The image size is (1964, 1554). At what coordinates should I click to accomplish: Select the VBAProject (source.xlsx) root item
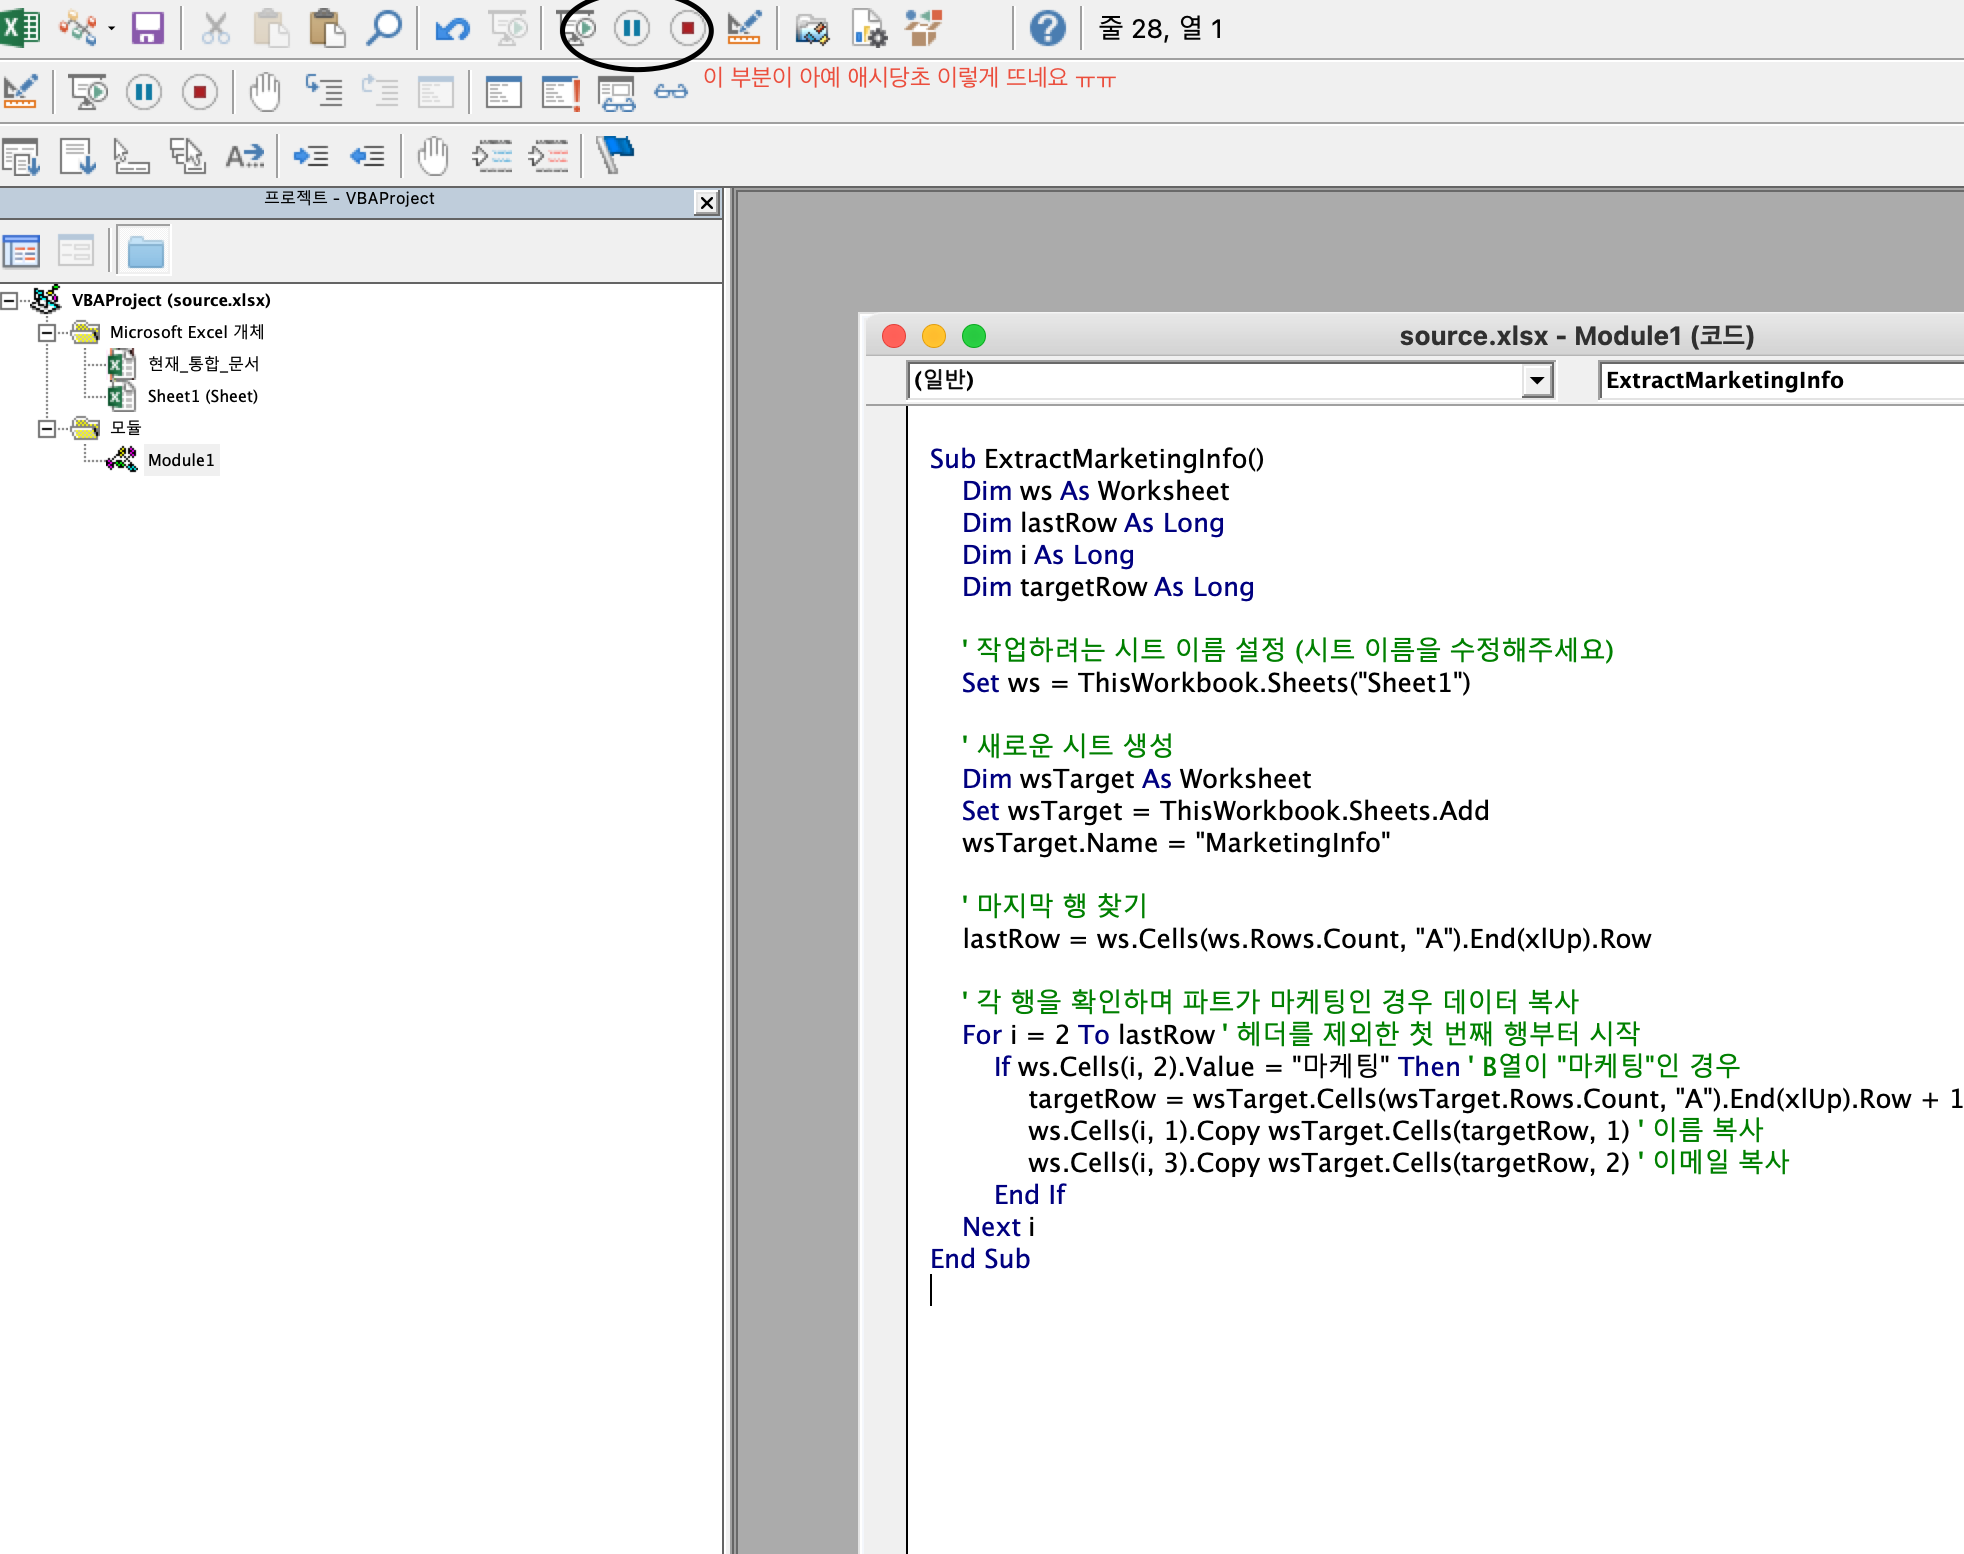pos(171,300)
